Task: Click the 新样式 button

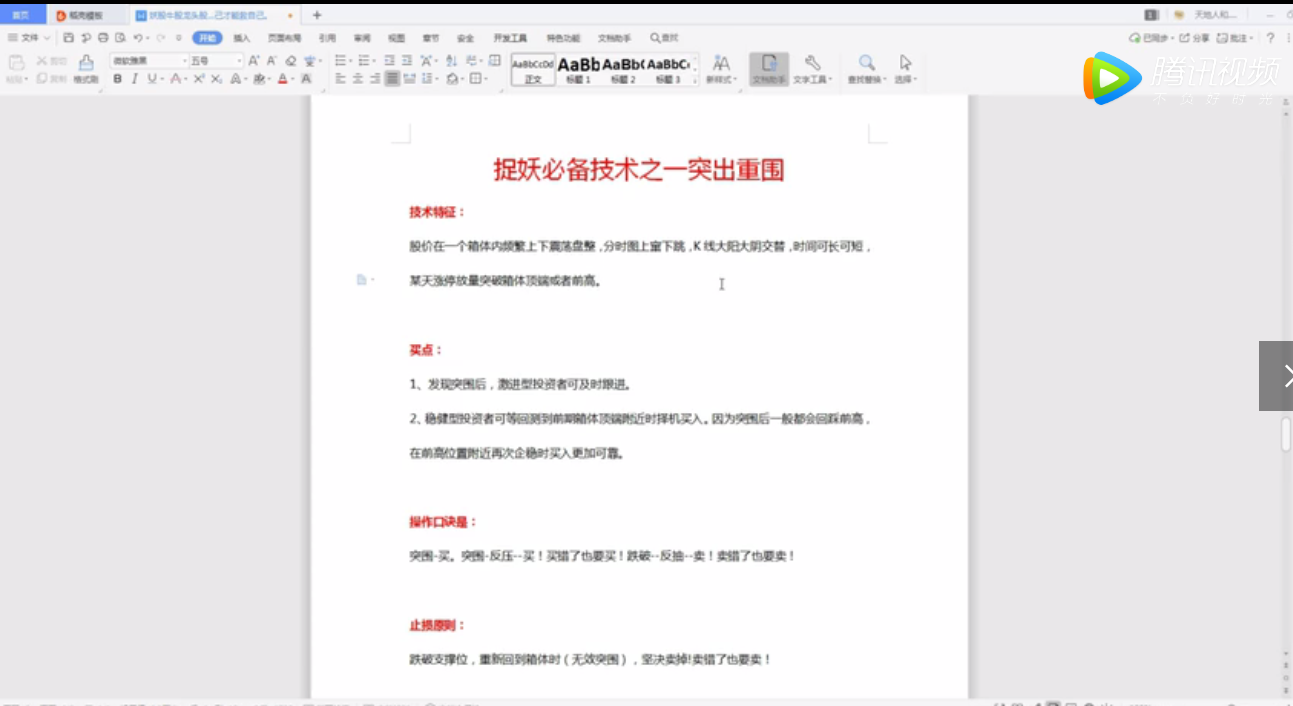Action: pos(722,67)
